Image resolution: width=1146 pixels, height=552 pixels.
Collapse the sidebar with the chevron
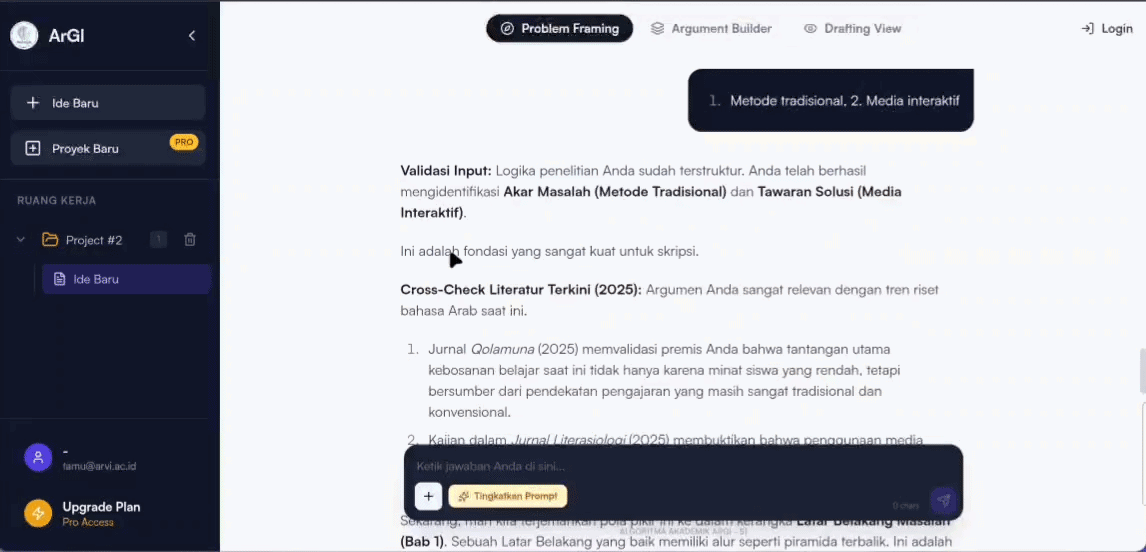point(191,35)
